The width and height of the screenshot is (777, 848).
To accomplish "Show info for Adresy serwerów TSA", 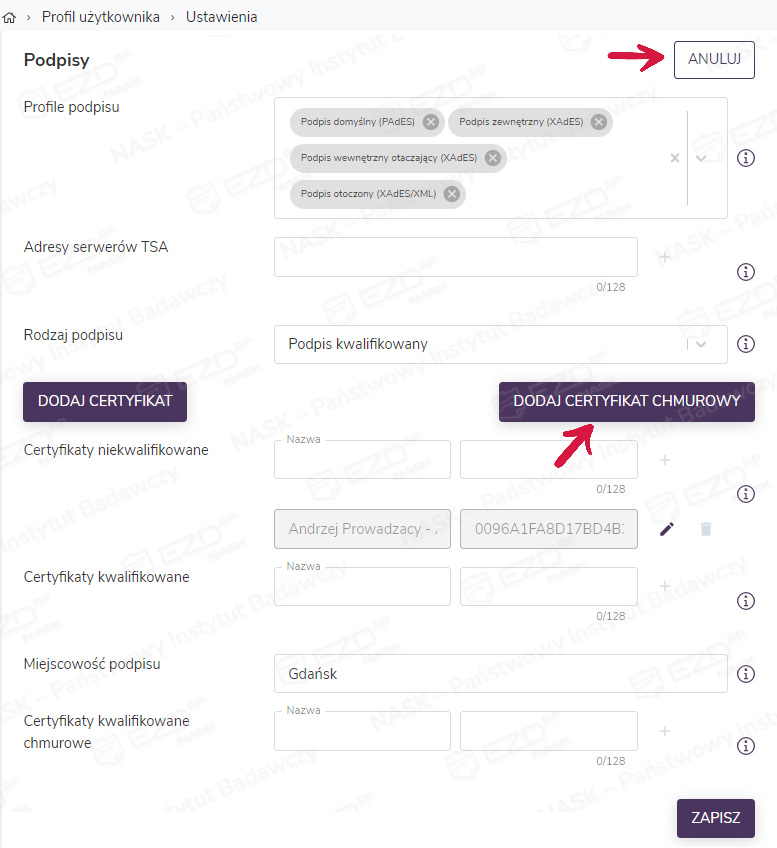I will (745, 272).
